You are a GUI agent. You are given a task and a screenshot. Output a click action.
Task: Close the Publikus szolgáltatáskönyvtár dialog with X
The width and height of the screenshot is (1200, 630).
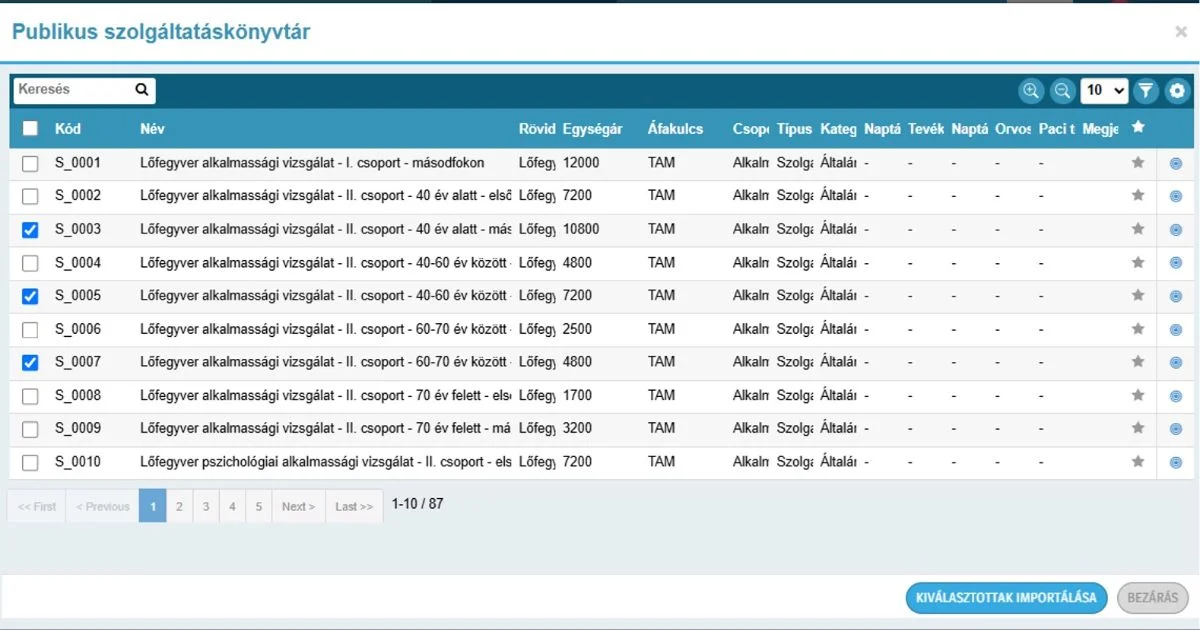point(1181,32)
